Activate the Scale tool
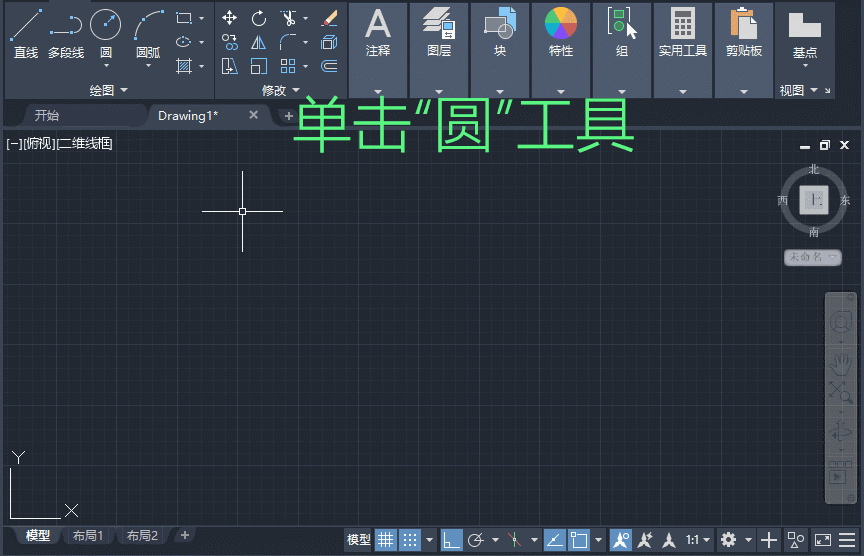Image resolution: width=864 pixels, height=556 pixels. coord(258,66)
